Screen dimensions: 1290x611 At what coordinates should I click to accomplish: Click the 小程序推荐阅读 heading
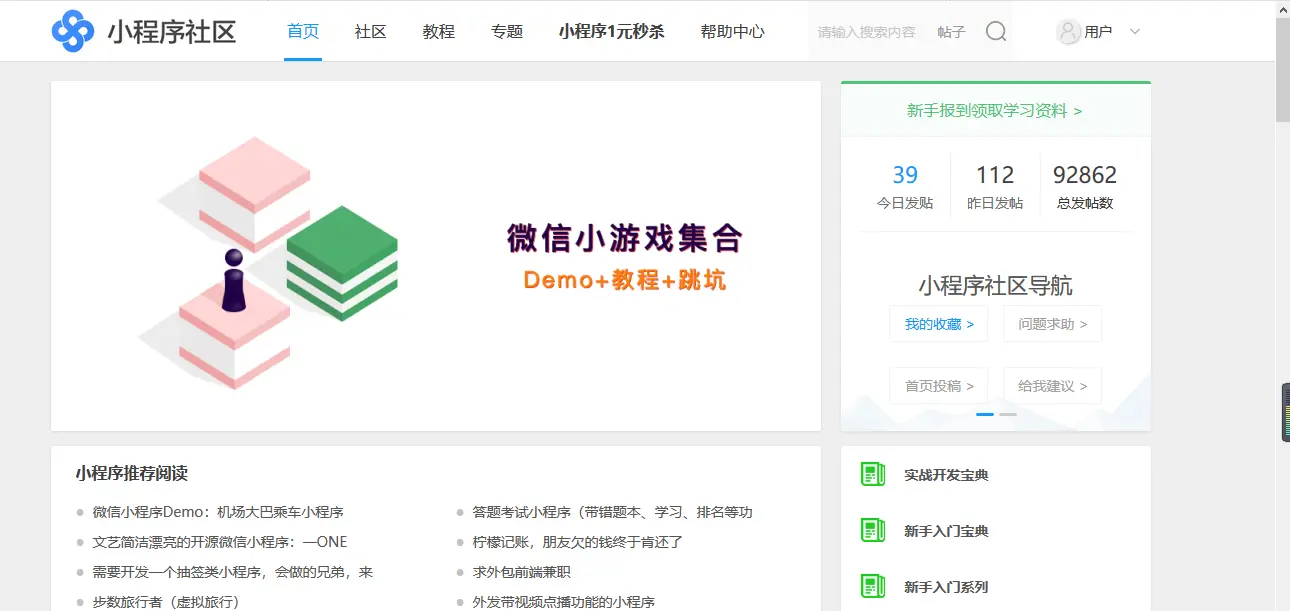click(131, 473)
